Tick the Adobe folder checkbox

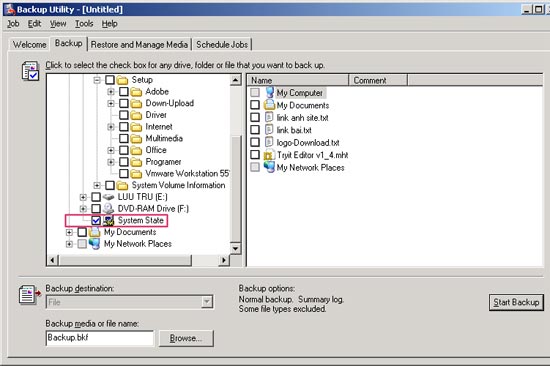[x=123, y=92]
